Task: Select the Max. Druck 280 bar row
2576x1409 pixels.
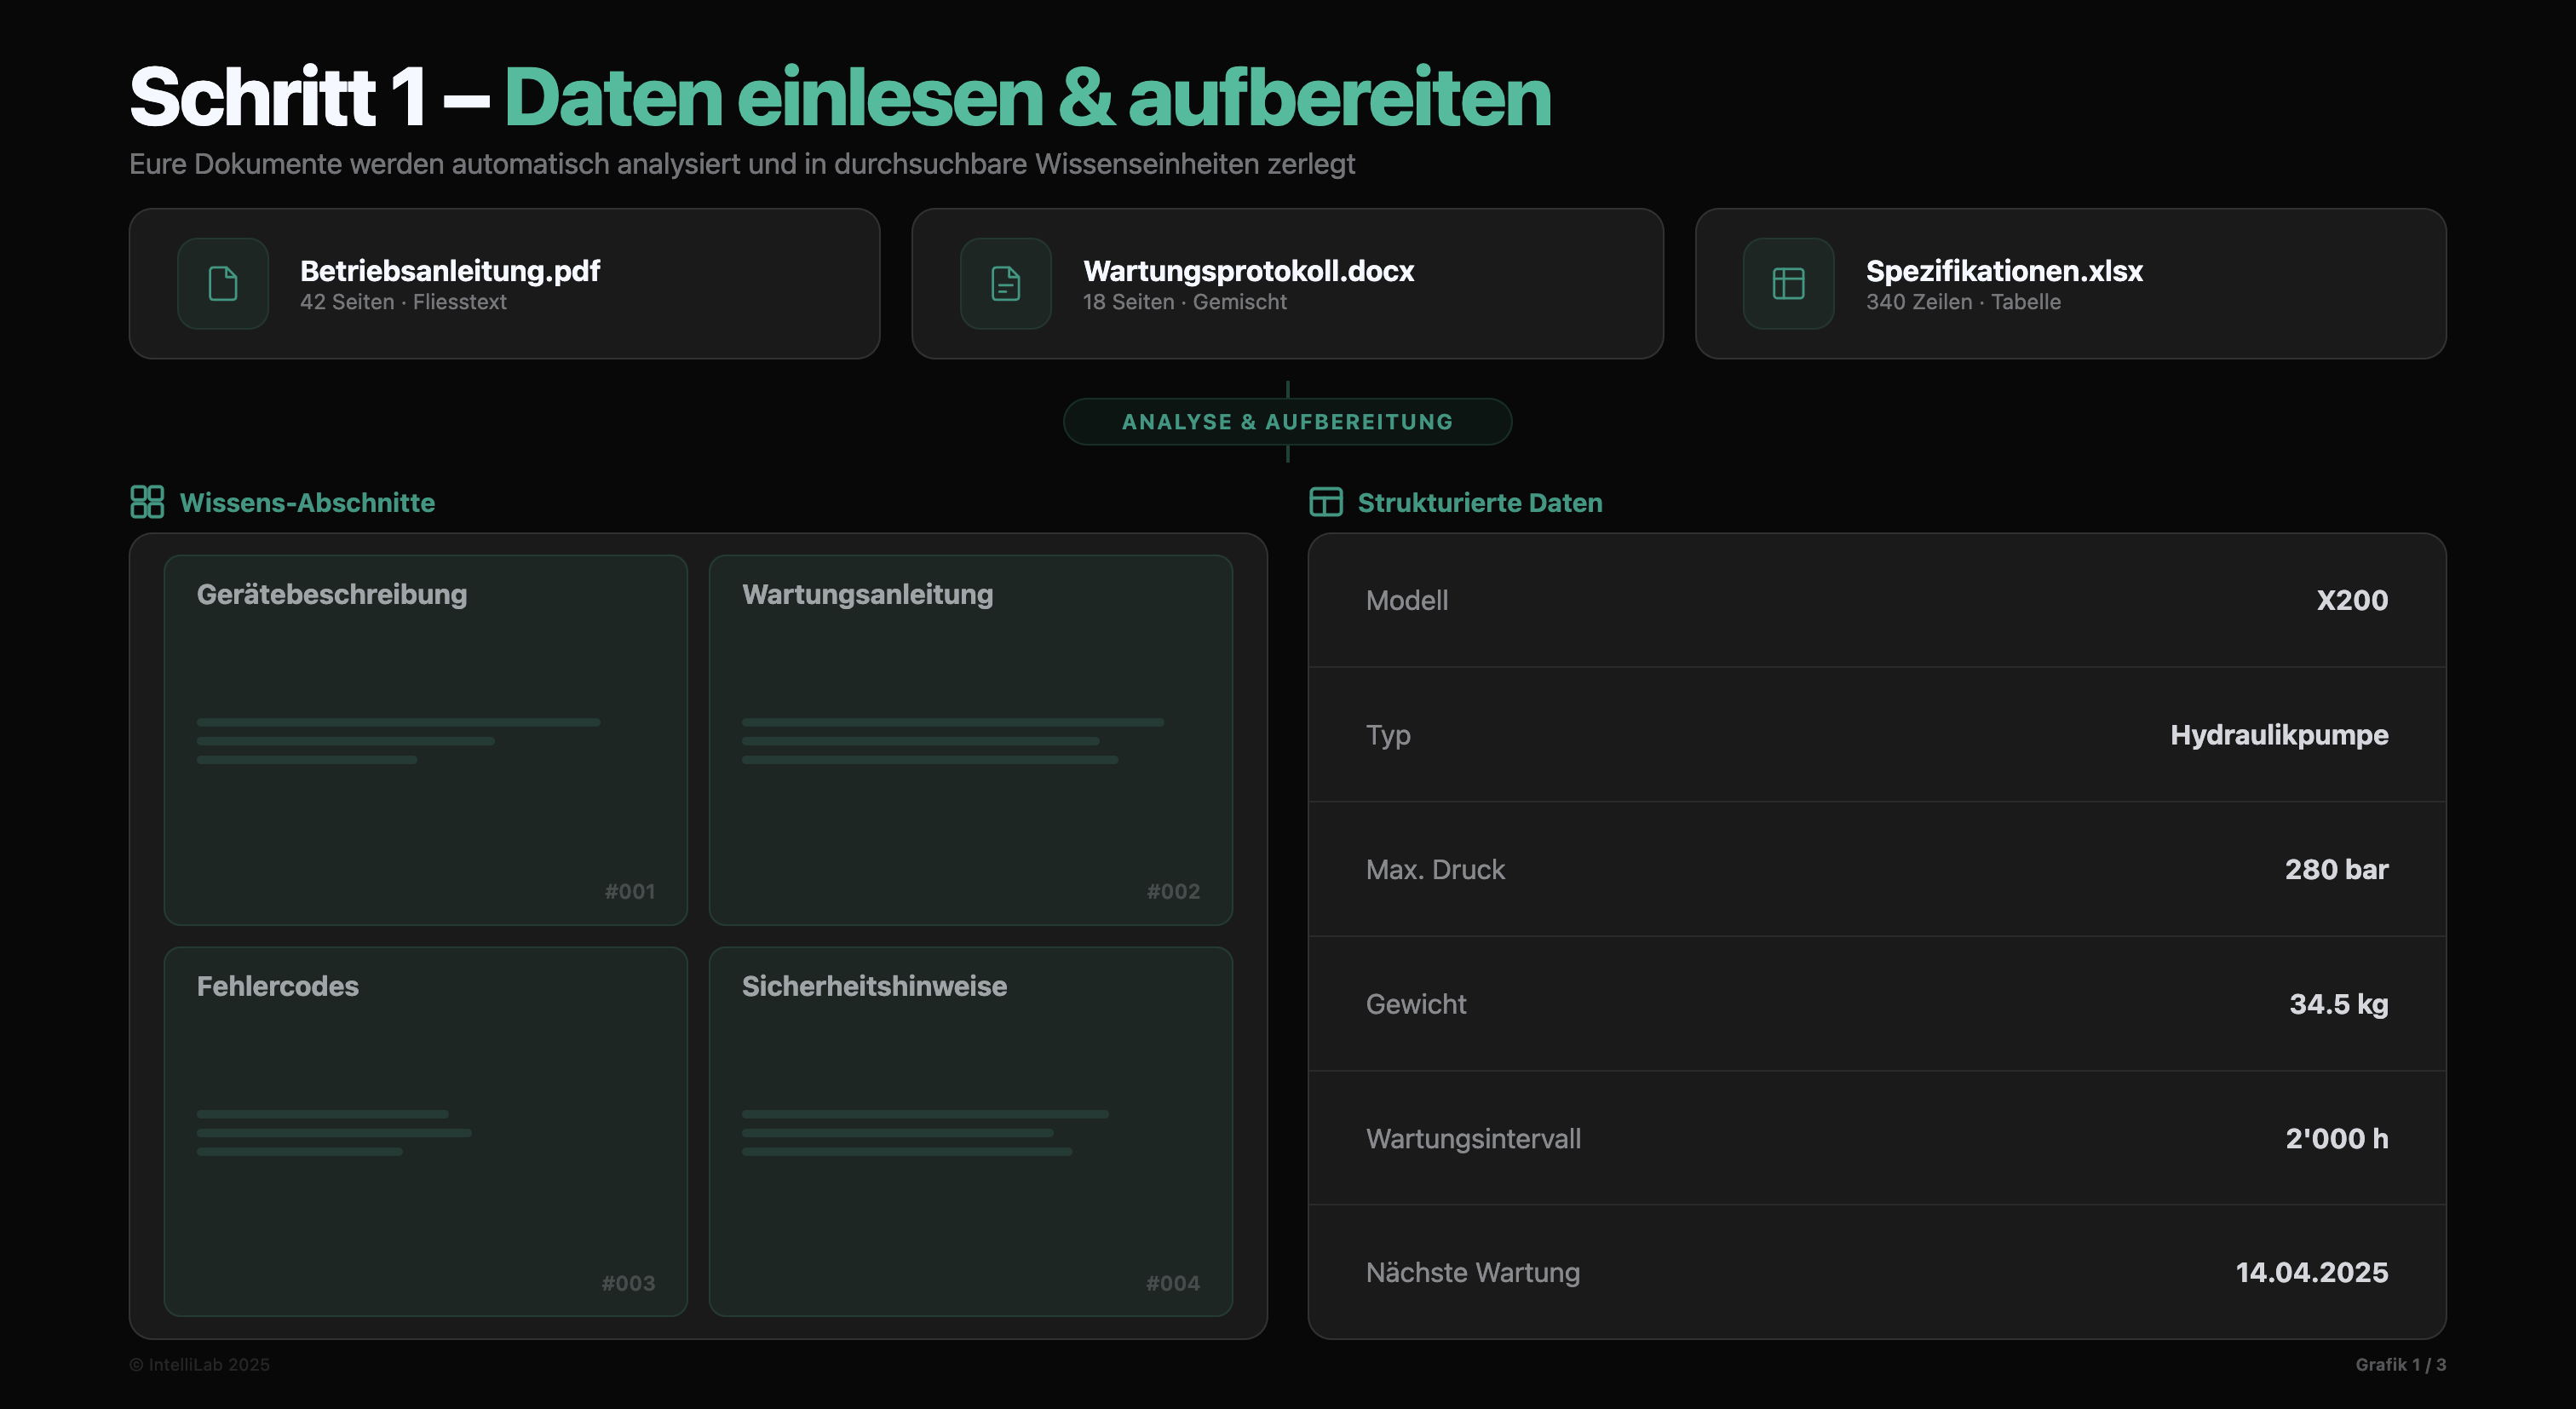Action: pos(1876,869)
